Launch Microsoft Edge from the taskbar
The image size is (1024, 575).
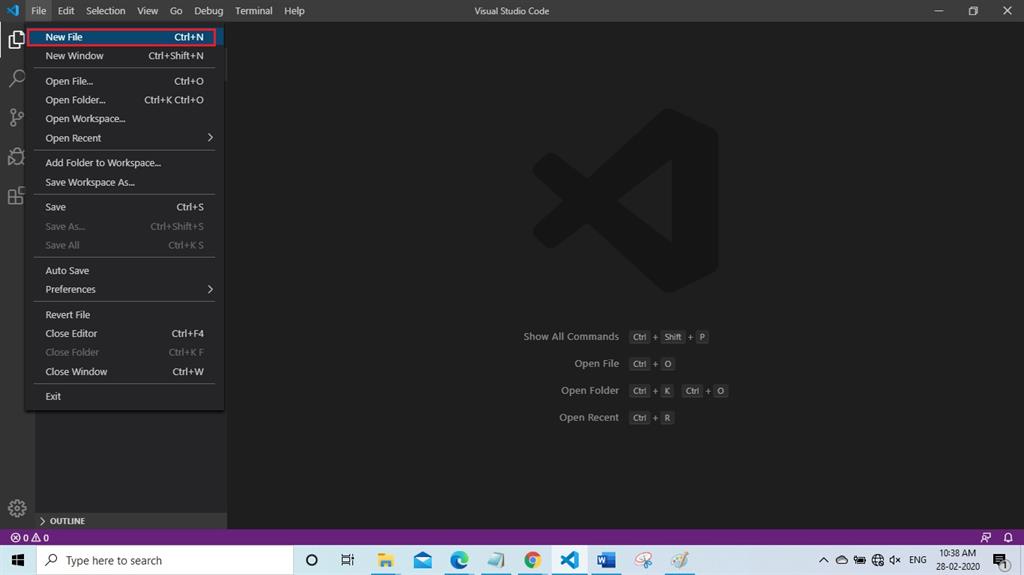(x=459, y=560)
